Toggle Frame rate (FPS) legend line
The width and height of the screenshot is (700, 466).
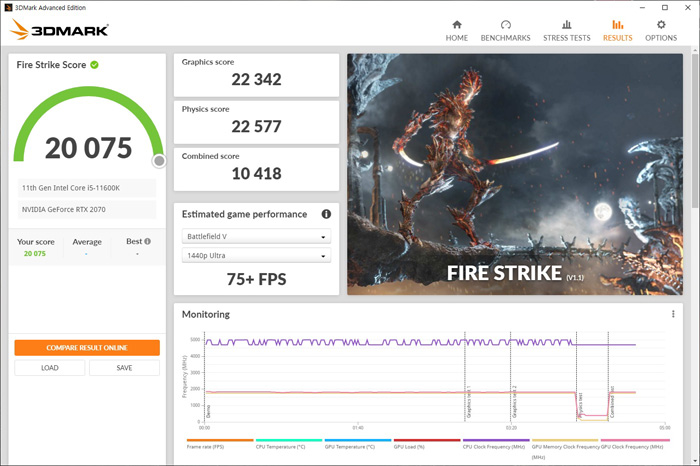coord(220,444)
